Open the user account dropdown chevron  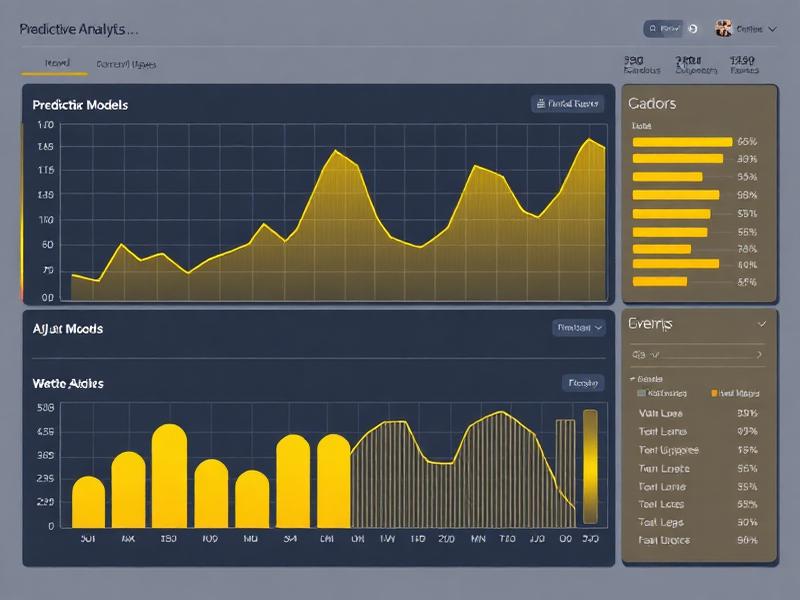tap(771, 30)
